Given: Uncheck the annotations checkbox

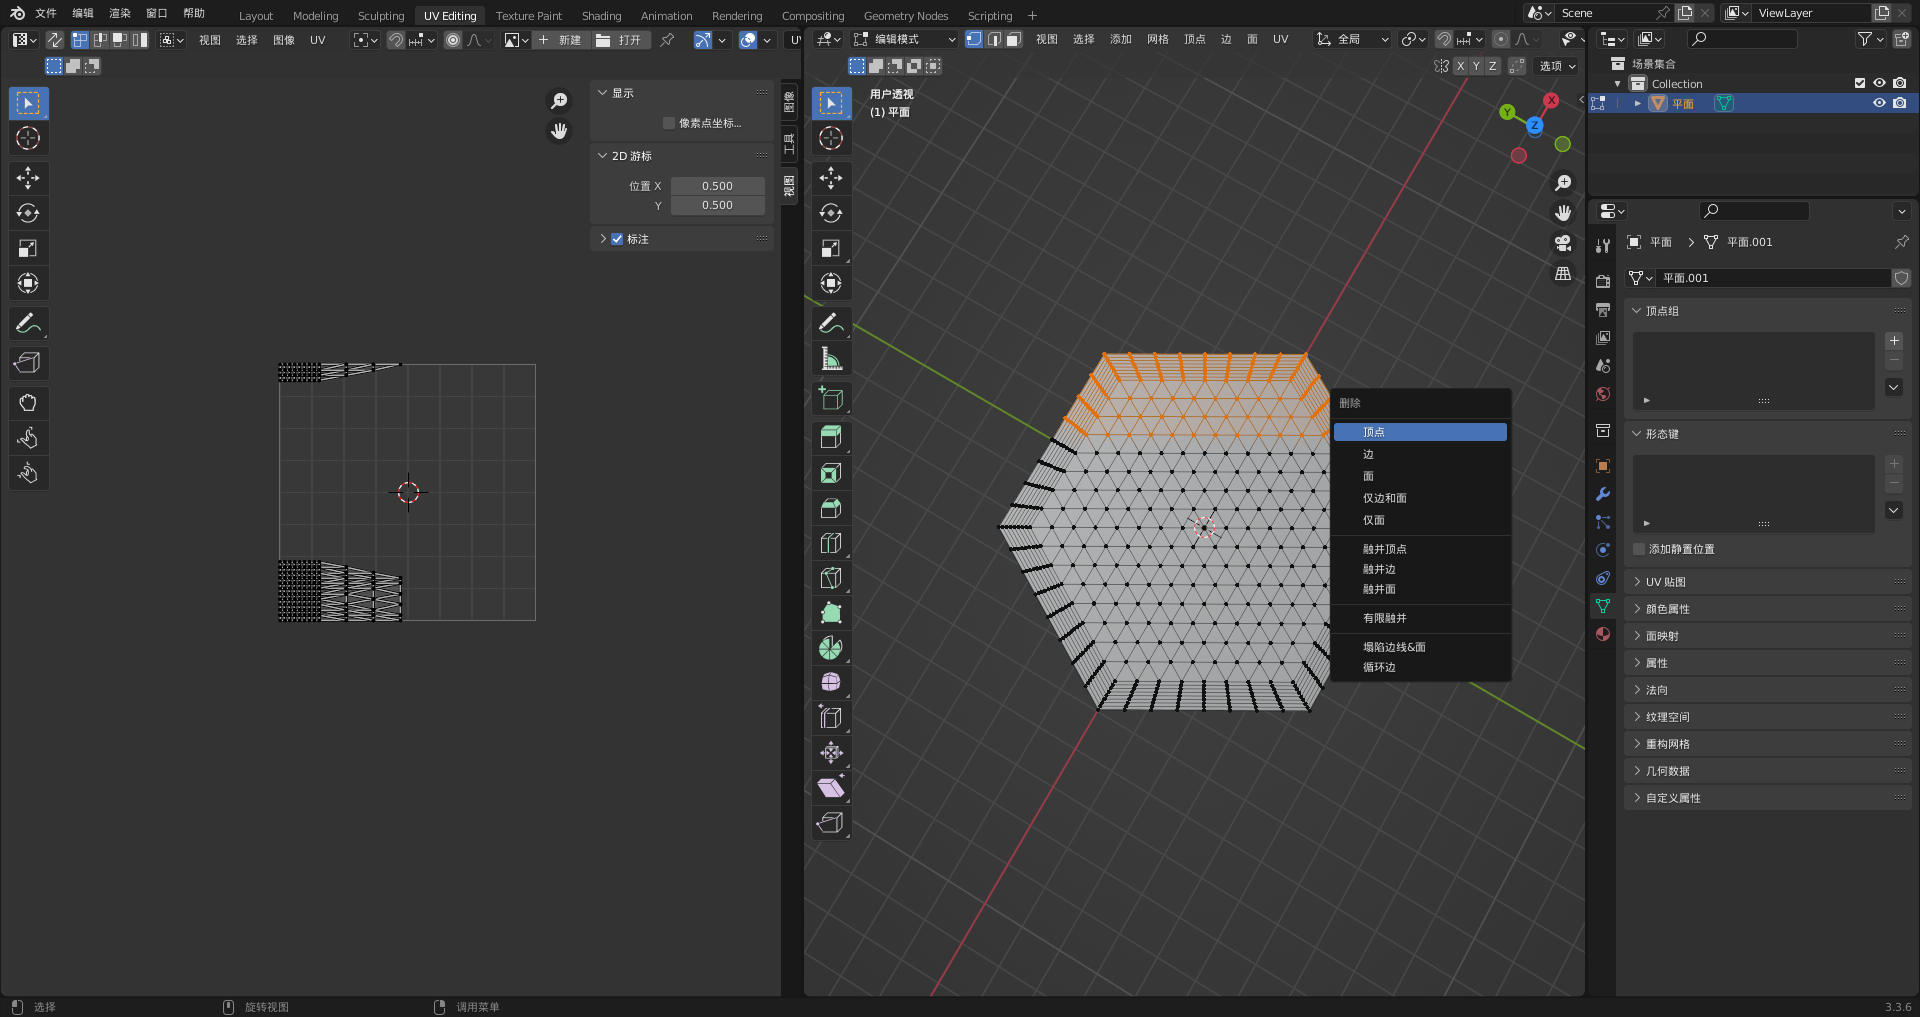Looking at the screenshot, I should (617, 239).
